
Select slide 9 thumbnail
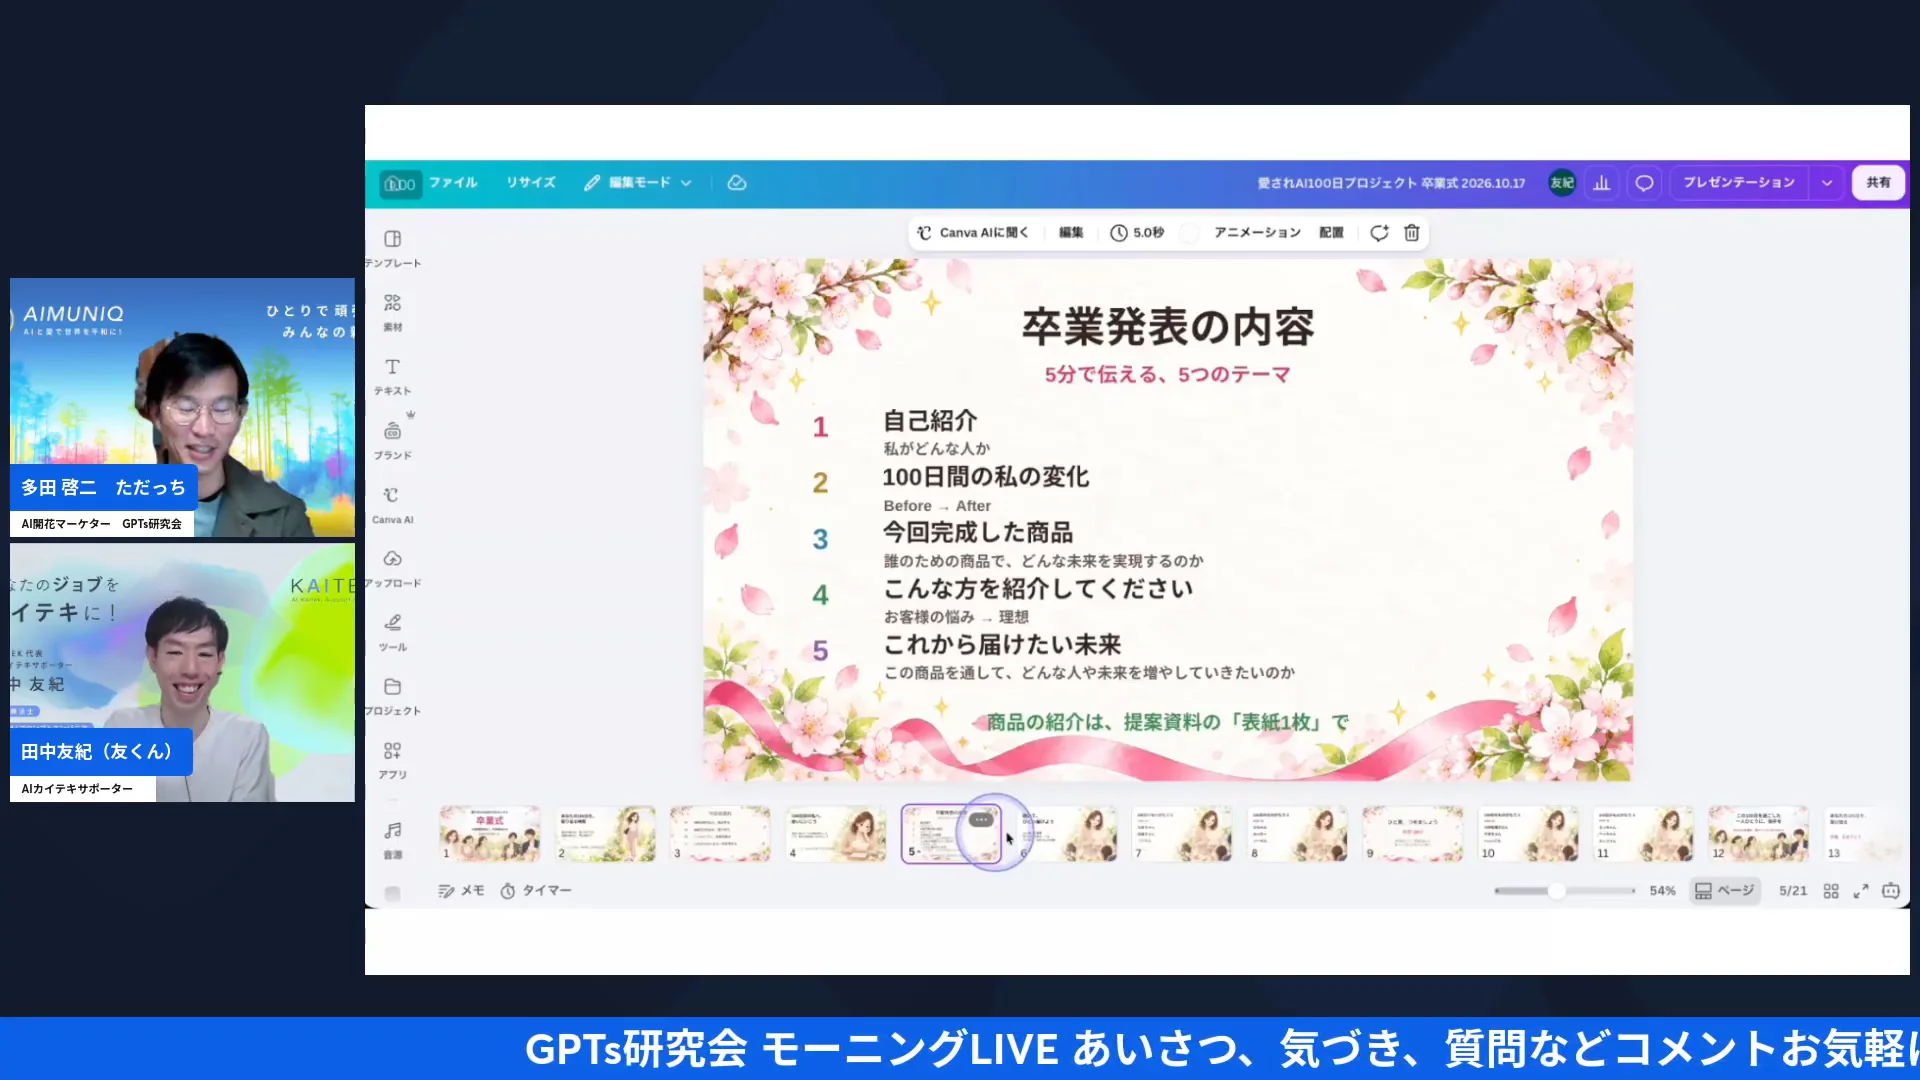point(1413,834)
